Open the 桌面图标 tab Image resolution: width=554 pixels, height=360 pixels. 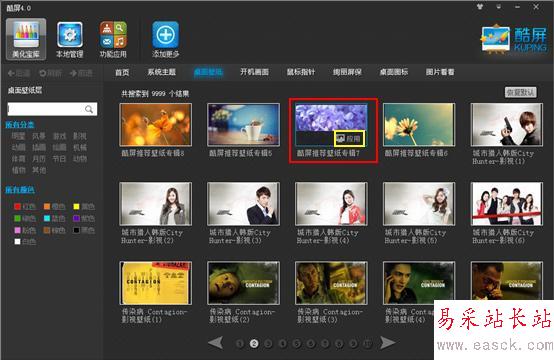(394, 72)
